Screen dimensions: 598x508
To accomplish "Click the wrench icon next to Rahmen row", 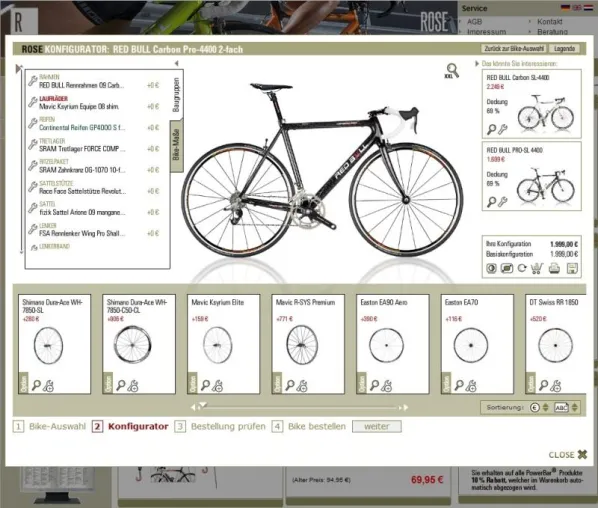I will pos(33,81).
